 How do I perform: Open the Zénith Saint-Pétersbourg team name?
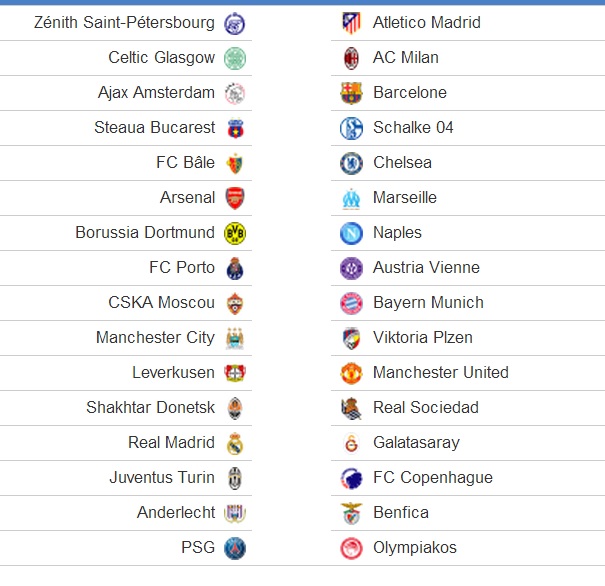point(124,22)
